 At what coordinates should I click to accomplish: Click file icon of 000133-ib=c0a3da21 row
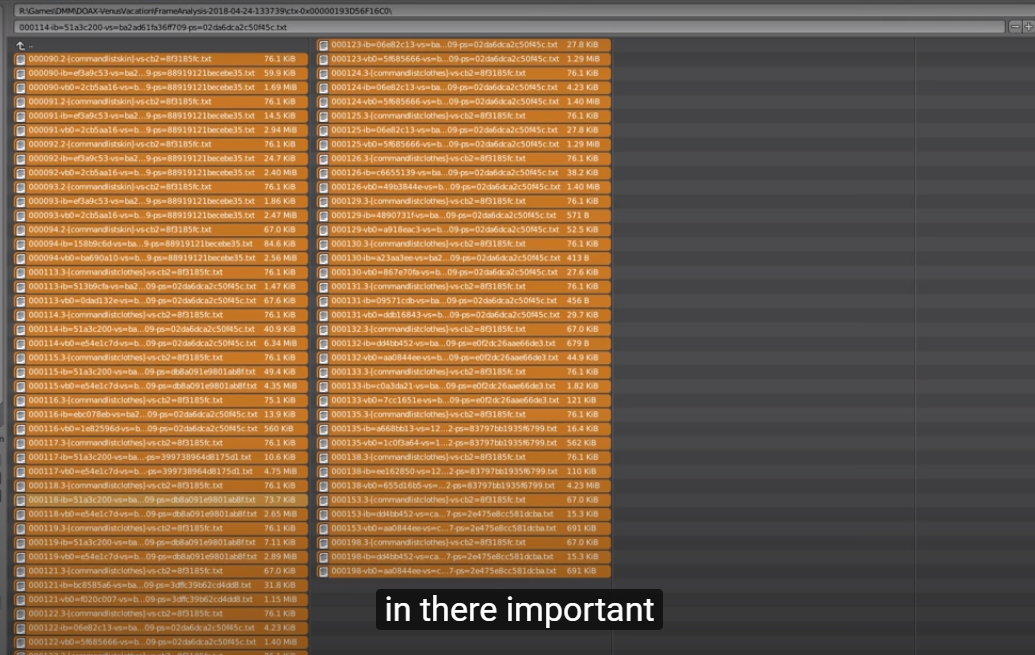[x=323, y=386]
